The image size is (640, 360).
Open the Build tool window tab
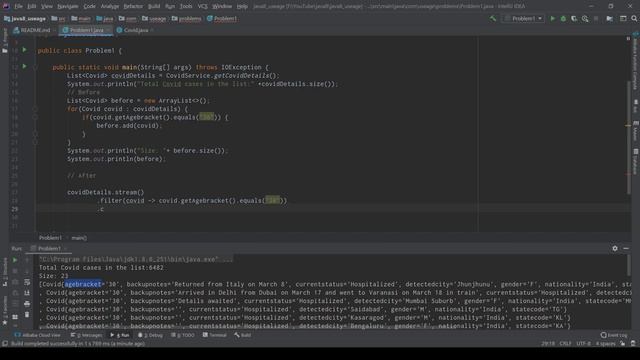point(243,335)
